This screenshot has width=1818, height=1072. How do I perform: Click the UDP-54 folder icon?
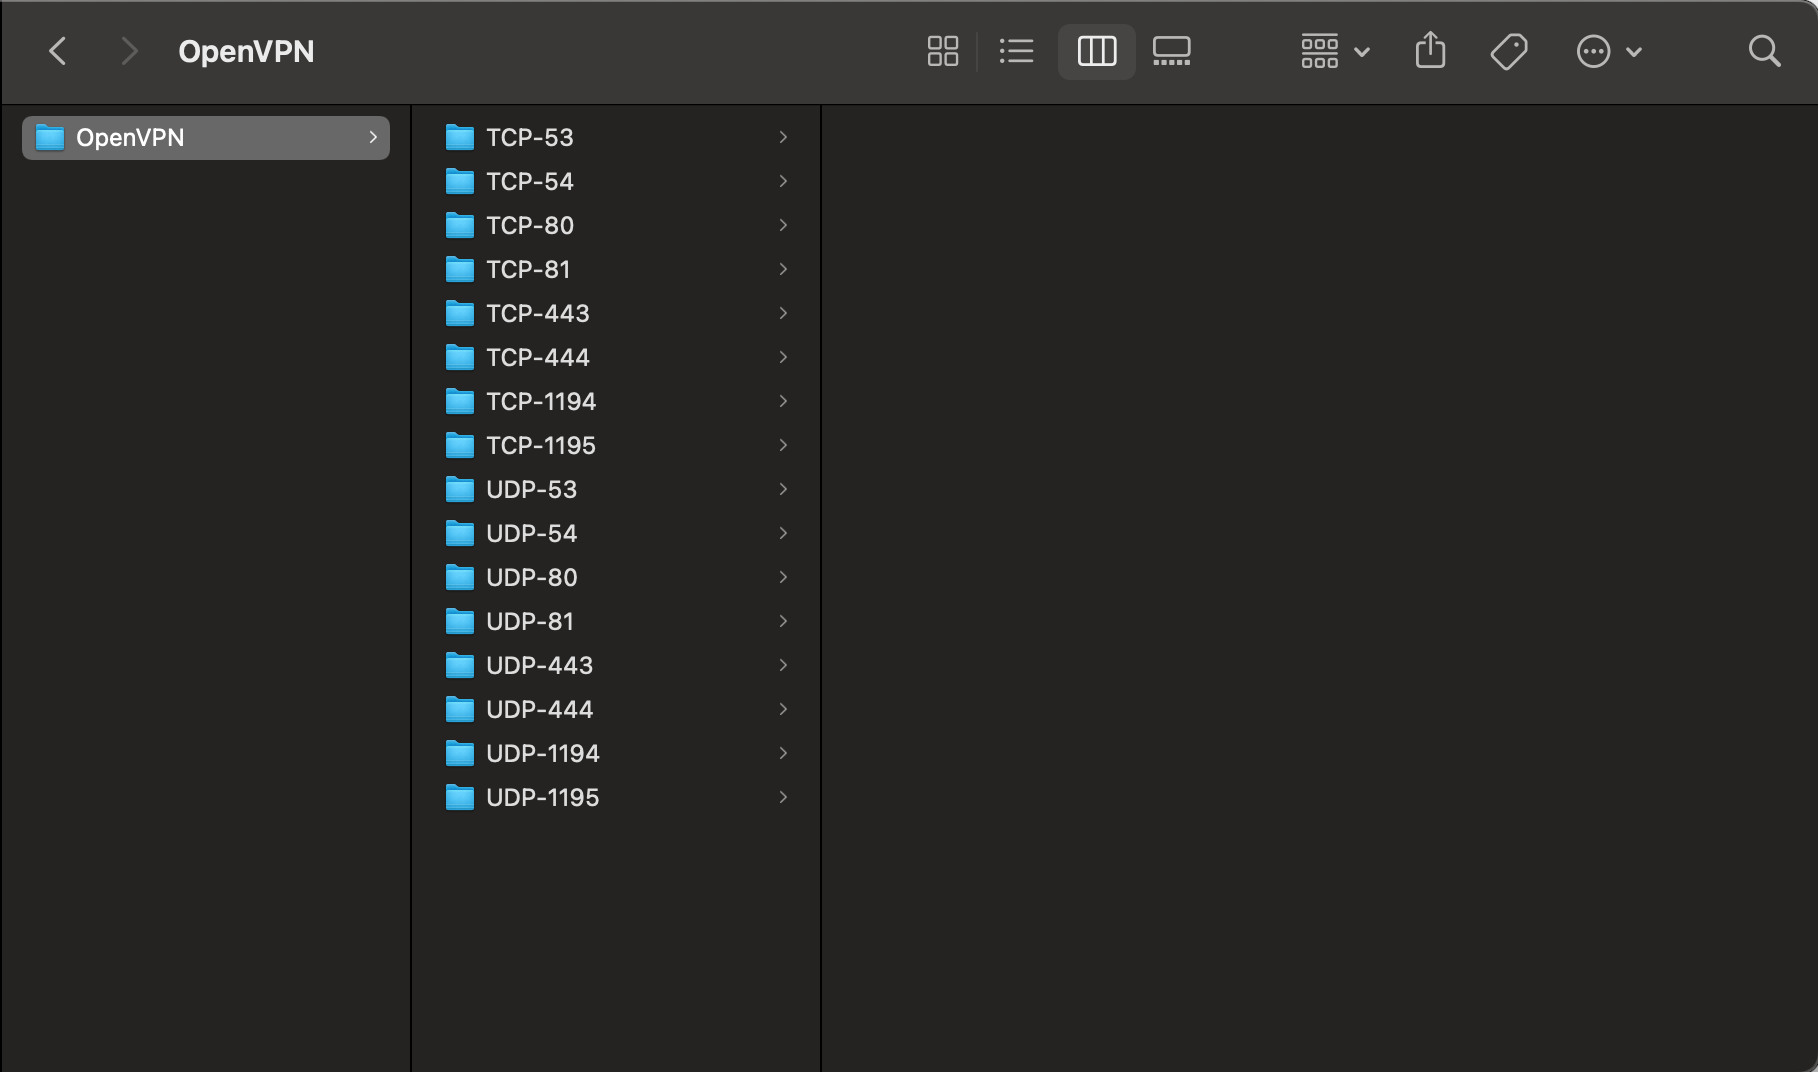point(460,533)
